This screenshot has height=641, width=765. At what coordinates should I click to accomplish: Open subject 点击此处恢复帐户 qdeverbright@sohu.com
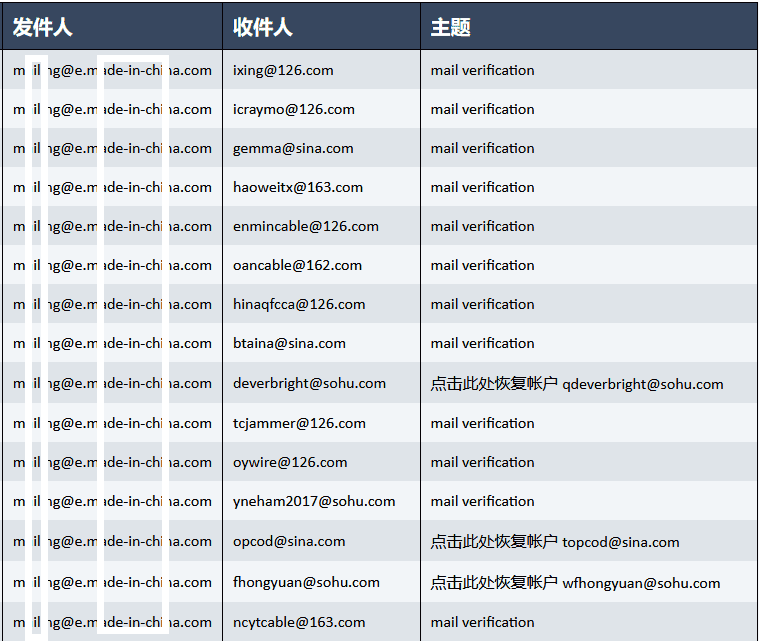tap(576, 384)
